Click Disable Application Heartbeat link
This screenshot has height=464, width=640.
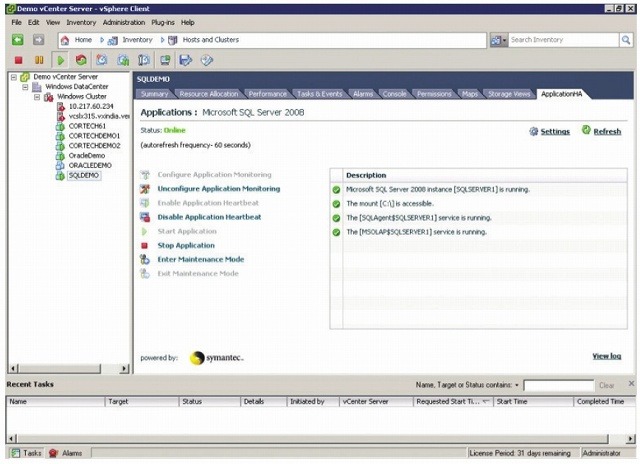pyautogui.click(x=209, y=217)
